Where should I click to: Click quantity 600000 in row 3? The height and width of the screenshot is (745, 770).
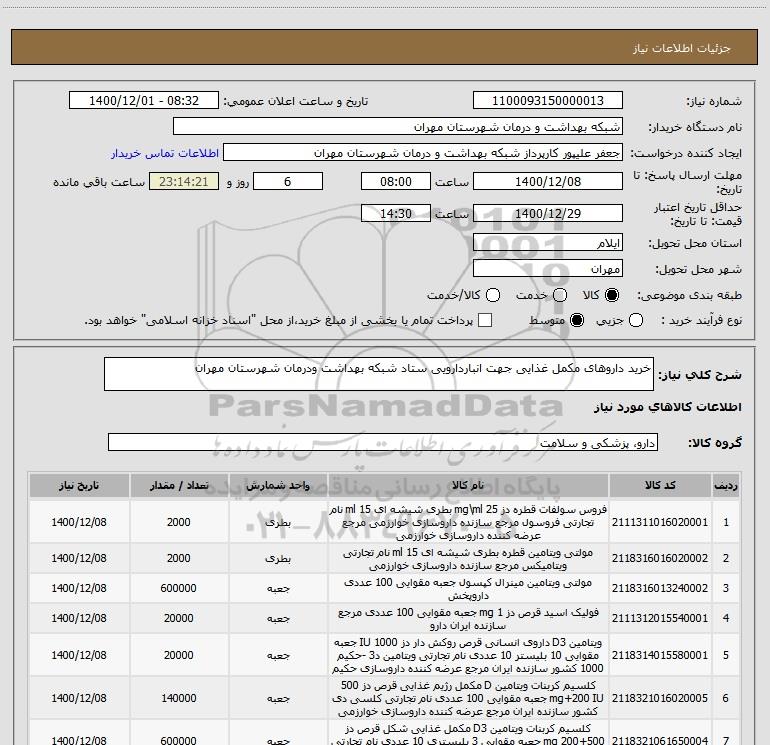[x=179, y=588]
